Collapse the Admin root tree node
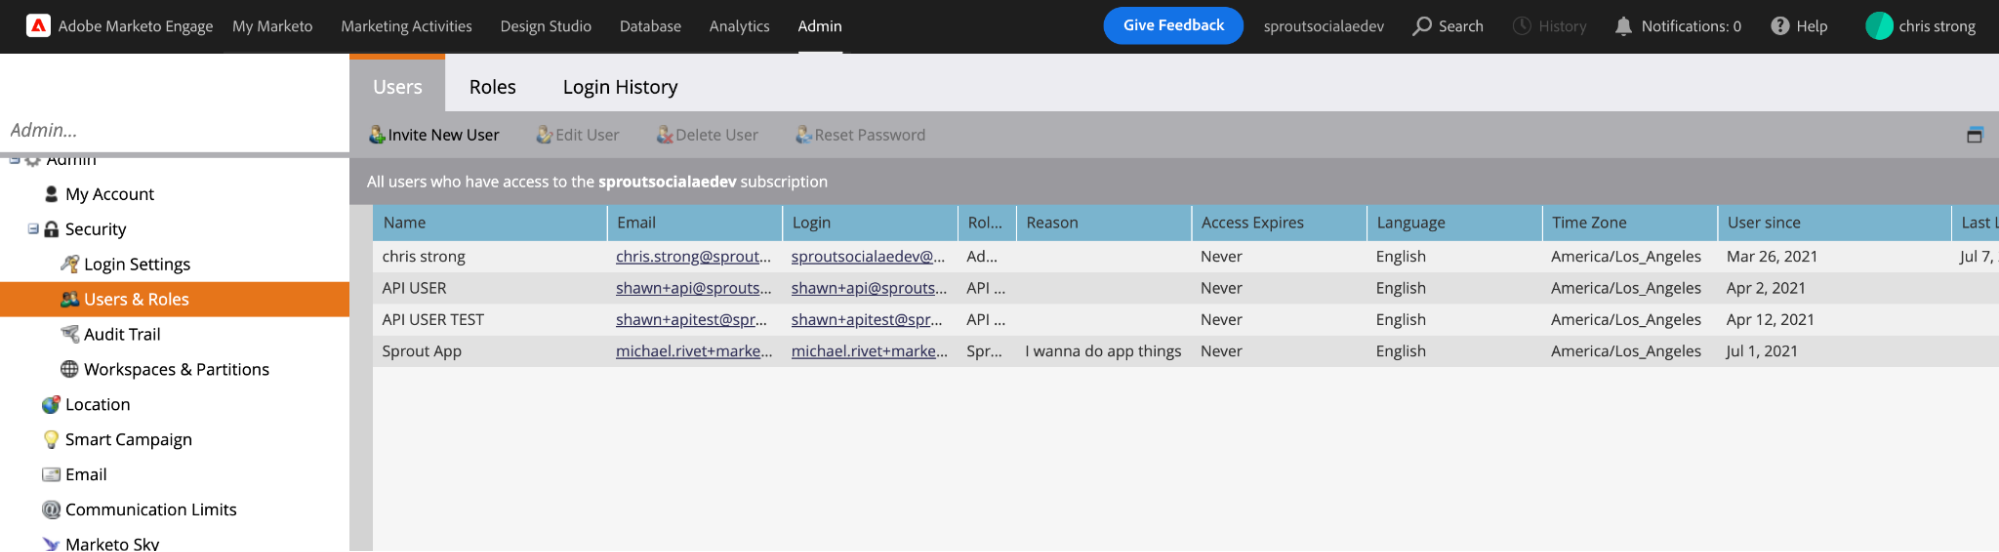Screen dimensions: 1999x552 click(14, 159)
